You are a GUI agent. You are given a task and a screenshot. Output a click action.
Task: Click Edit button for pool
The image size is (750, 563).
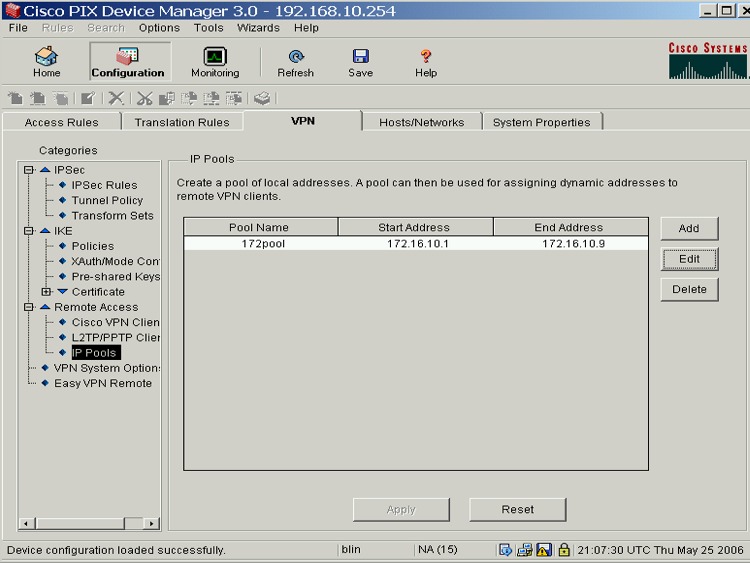(x=689, y=259)
